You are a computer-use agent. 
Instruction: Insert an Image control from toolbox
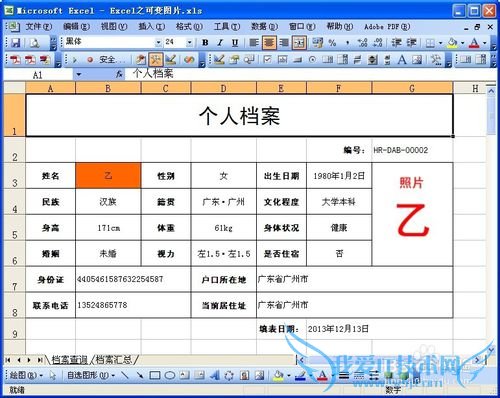[x=417, y=60]
